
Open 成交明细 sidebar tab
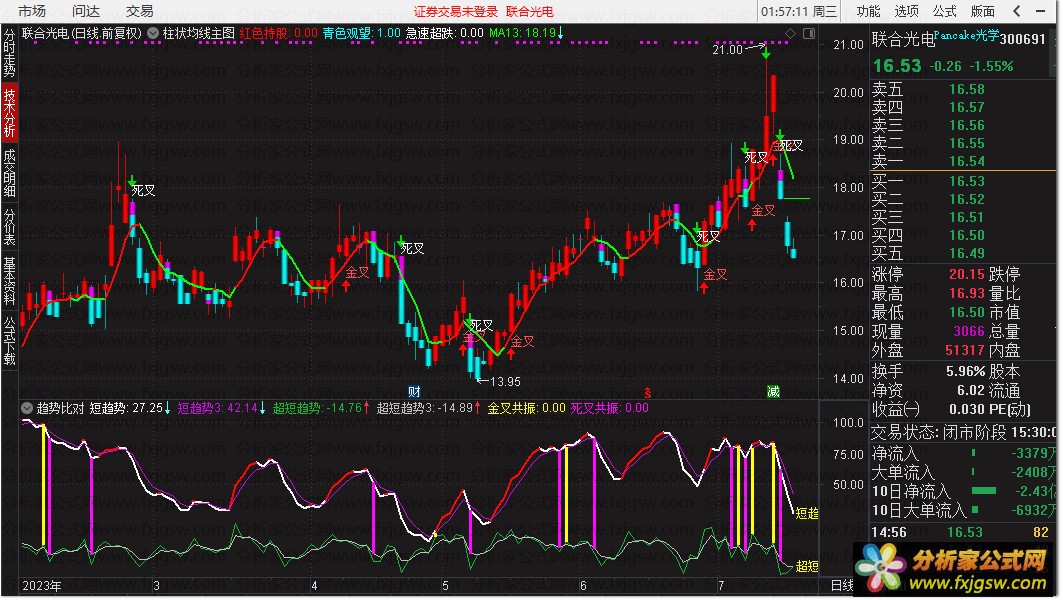point(9,173)
